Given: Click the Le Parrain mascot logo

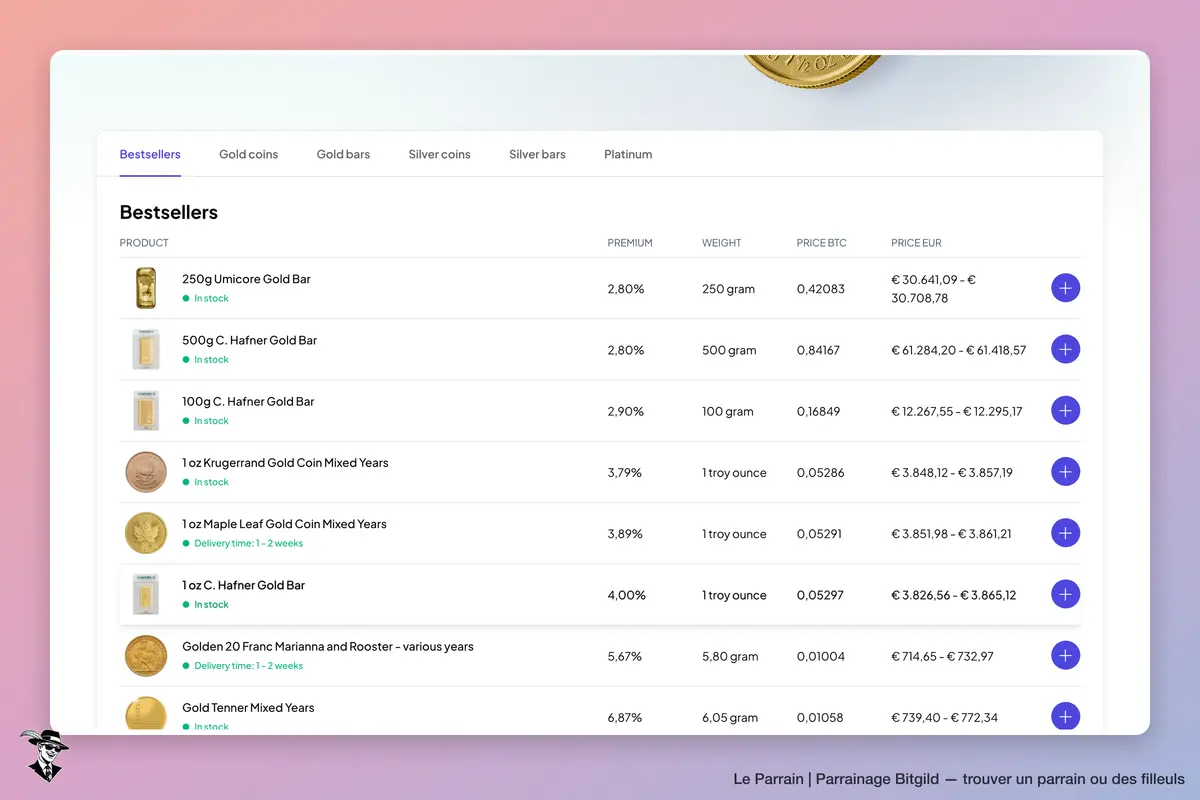Looking at the screenshot, I should click(x=44, y=755).
